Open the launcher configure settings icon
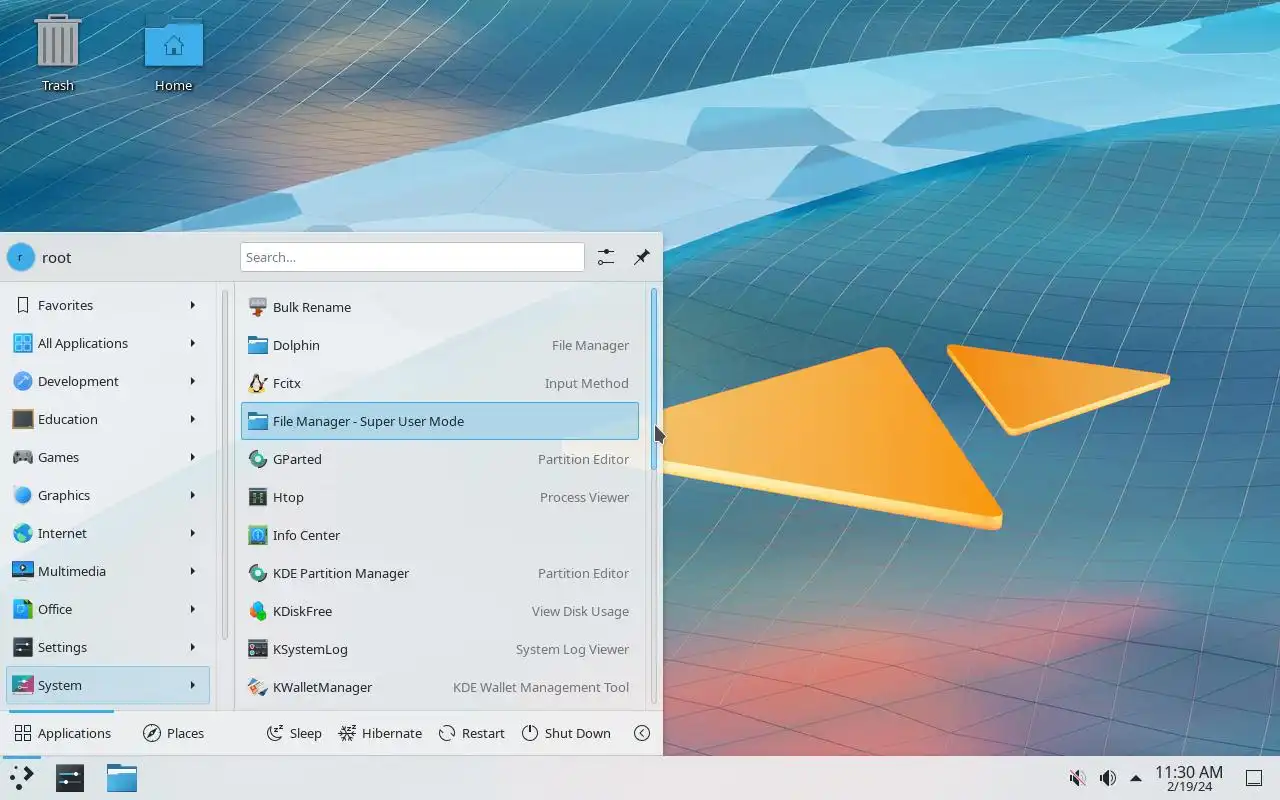This screenshot has width=1280, height=800. pyautogui.click(x=606, y=257)
